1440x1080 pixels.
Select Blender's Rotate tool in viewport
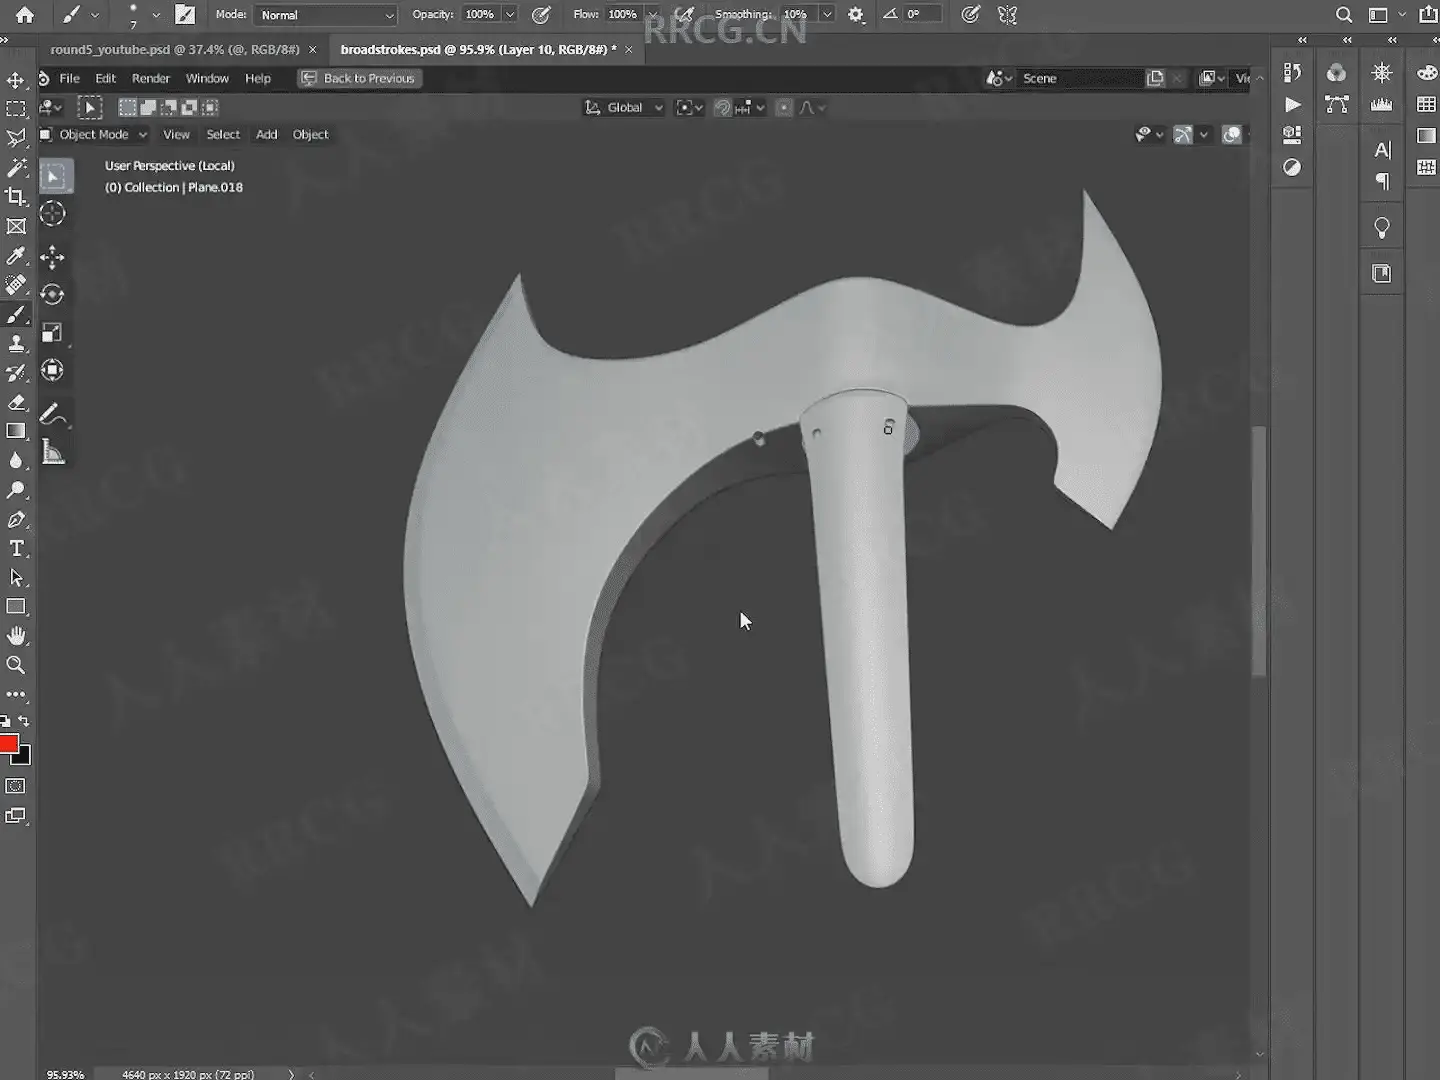(53, 294)
